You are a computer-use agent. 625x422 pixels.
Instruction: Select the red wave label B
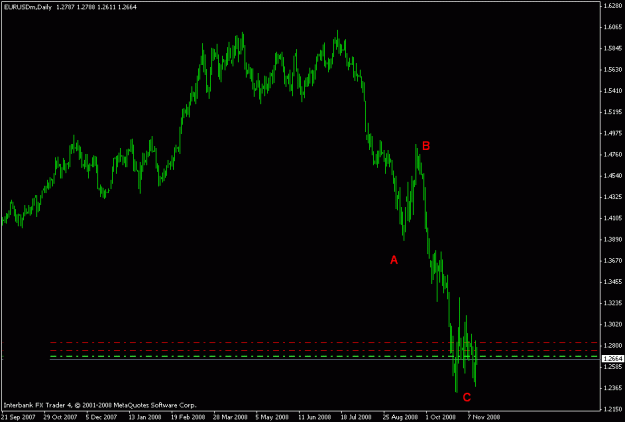coord(426,146)
